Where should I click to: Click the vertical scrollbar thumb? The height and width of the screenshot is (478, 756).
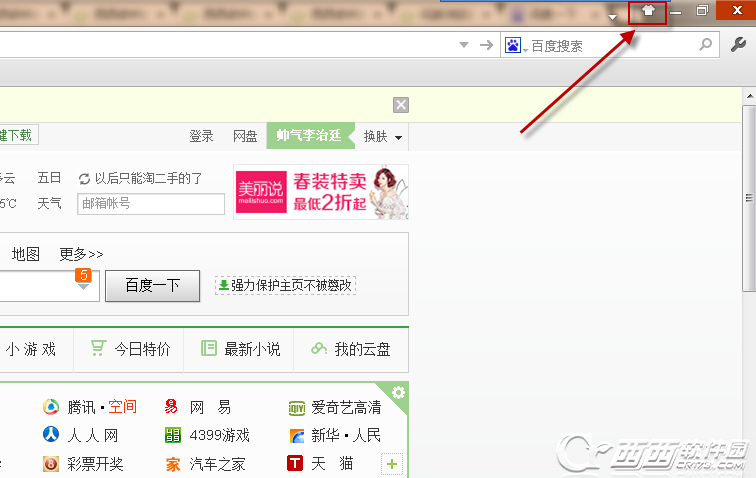tap(748, 198)
